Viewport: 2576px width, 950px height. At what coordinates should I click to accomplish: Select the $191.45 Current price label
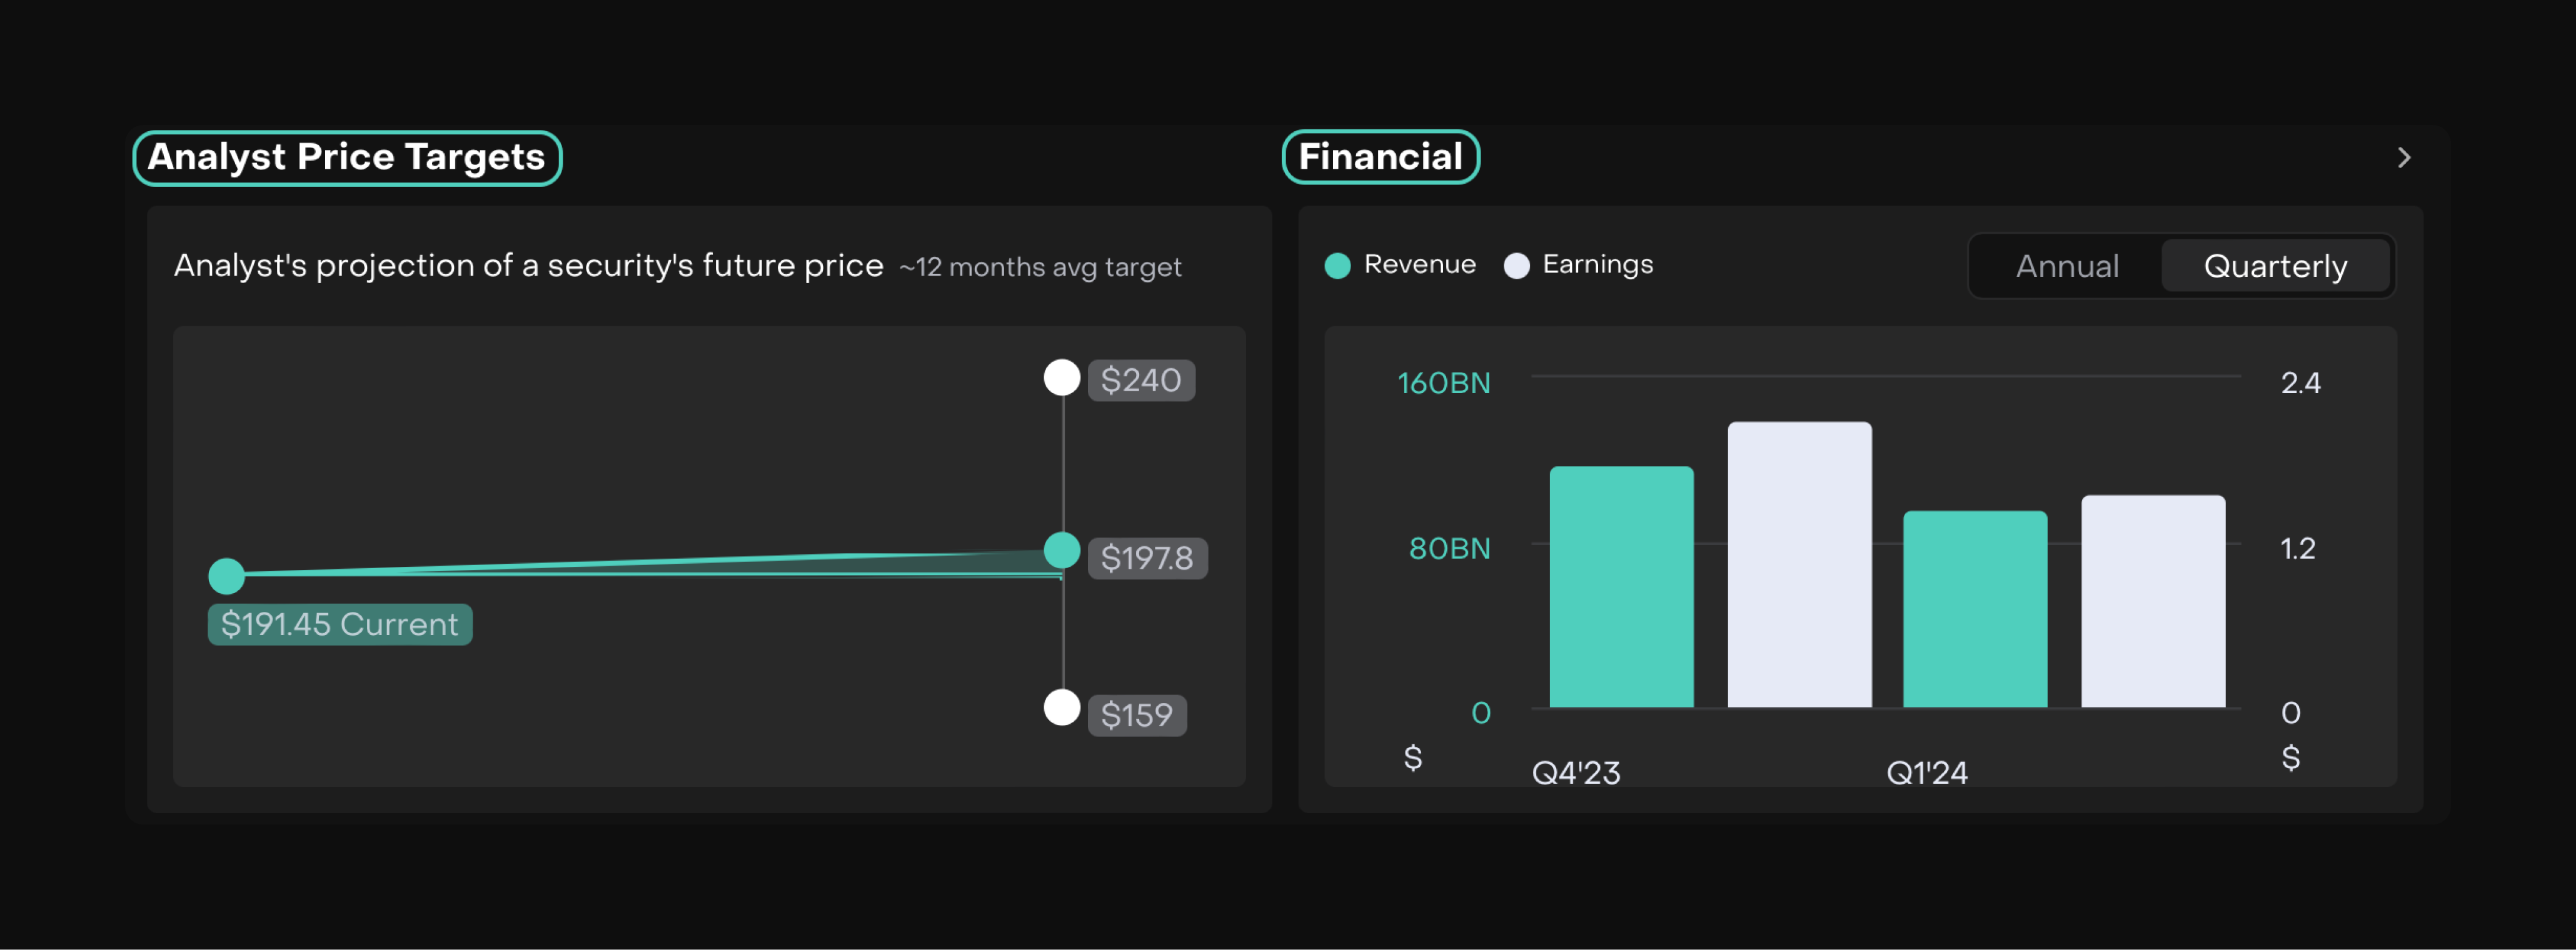pyautogui.click(x=339, y=625)
